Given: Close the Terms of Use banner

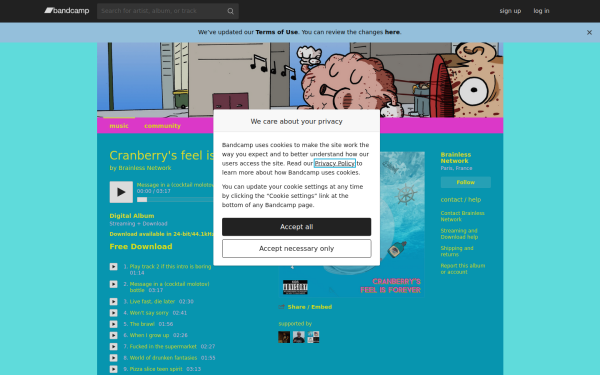Looking at the screenshot, I should pos(589,33).
